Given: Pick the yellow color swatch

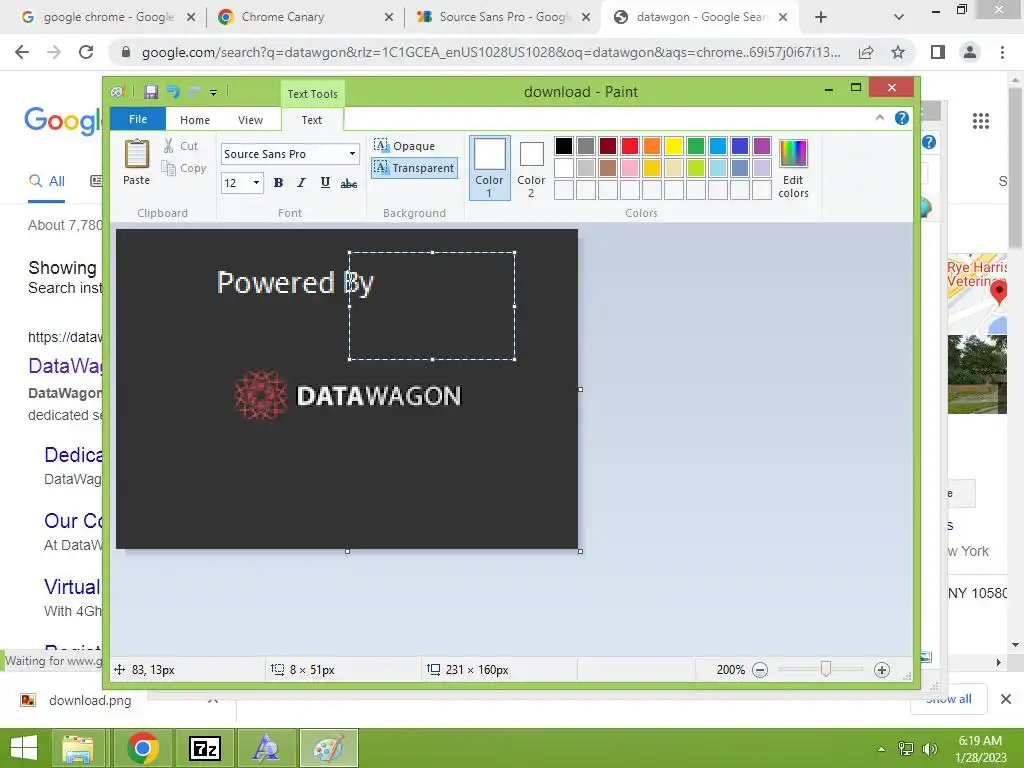Looking at the screenshot, I should coord(674,146).
